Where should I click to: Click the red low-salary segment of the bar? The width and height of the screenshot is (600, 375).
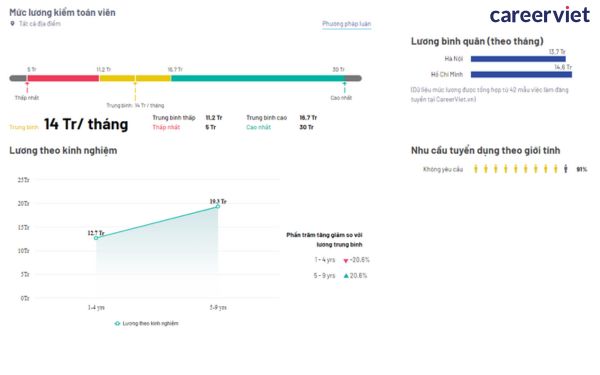tap(63, 78)
